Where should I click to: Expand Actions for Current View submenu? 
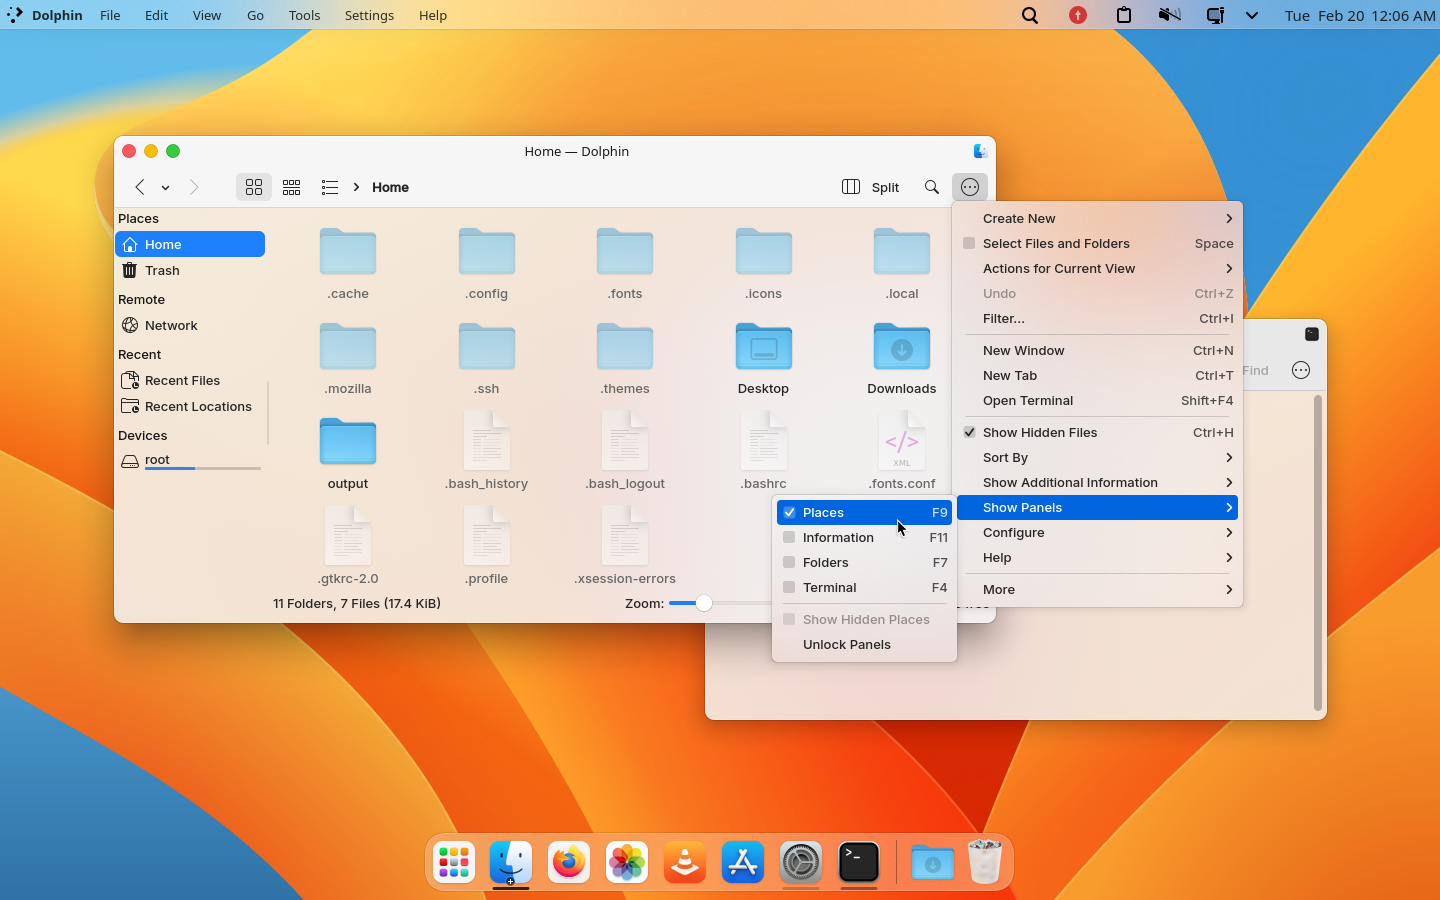[1097, 268]
